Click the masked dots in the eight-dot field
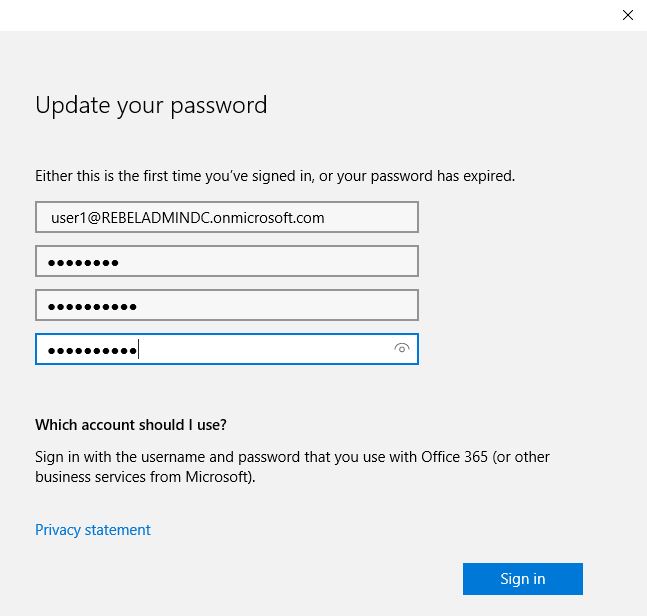 click(83, 262)
